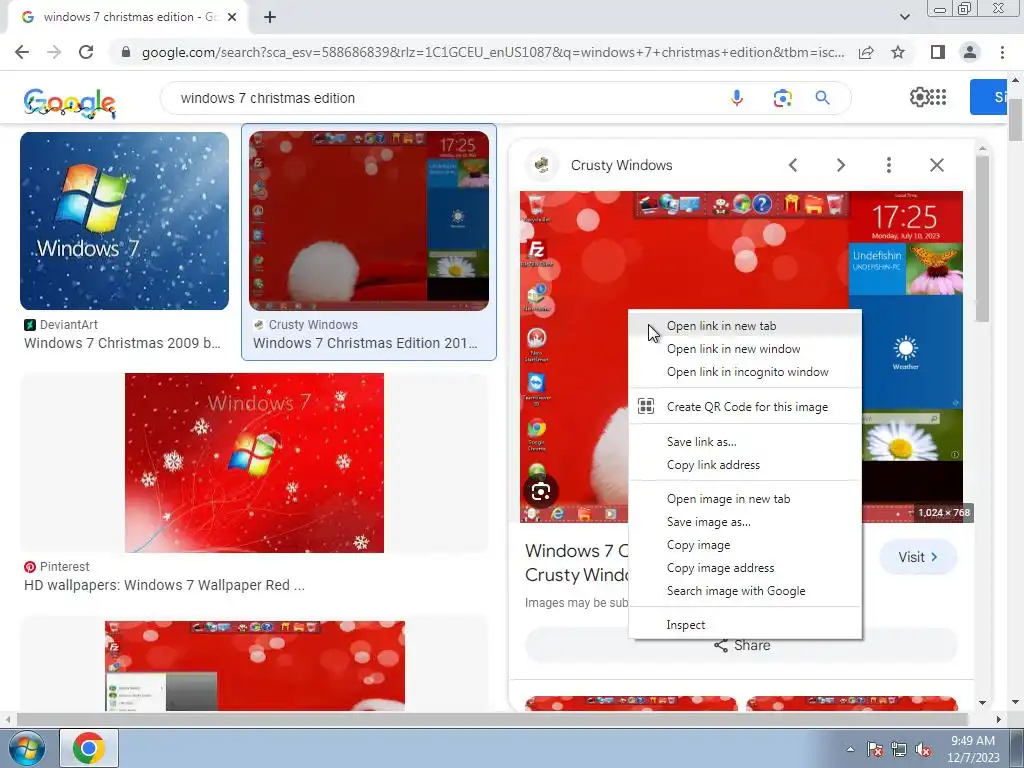
Task: Select Inspect from context menu
Action: point(745,625)
